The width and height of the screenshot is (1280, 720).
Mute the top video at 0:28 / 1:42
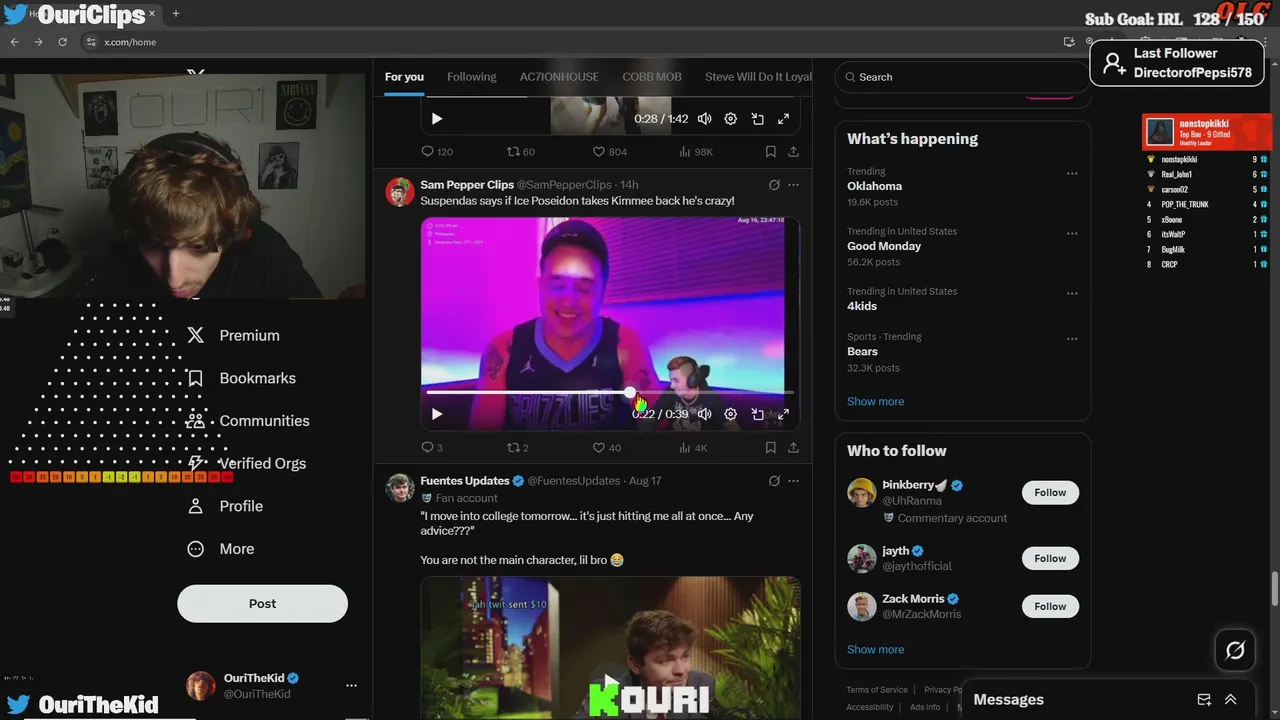pyautogui.click(x=705, y=118)
